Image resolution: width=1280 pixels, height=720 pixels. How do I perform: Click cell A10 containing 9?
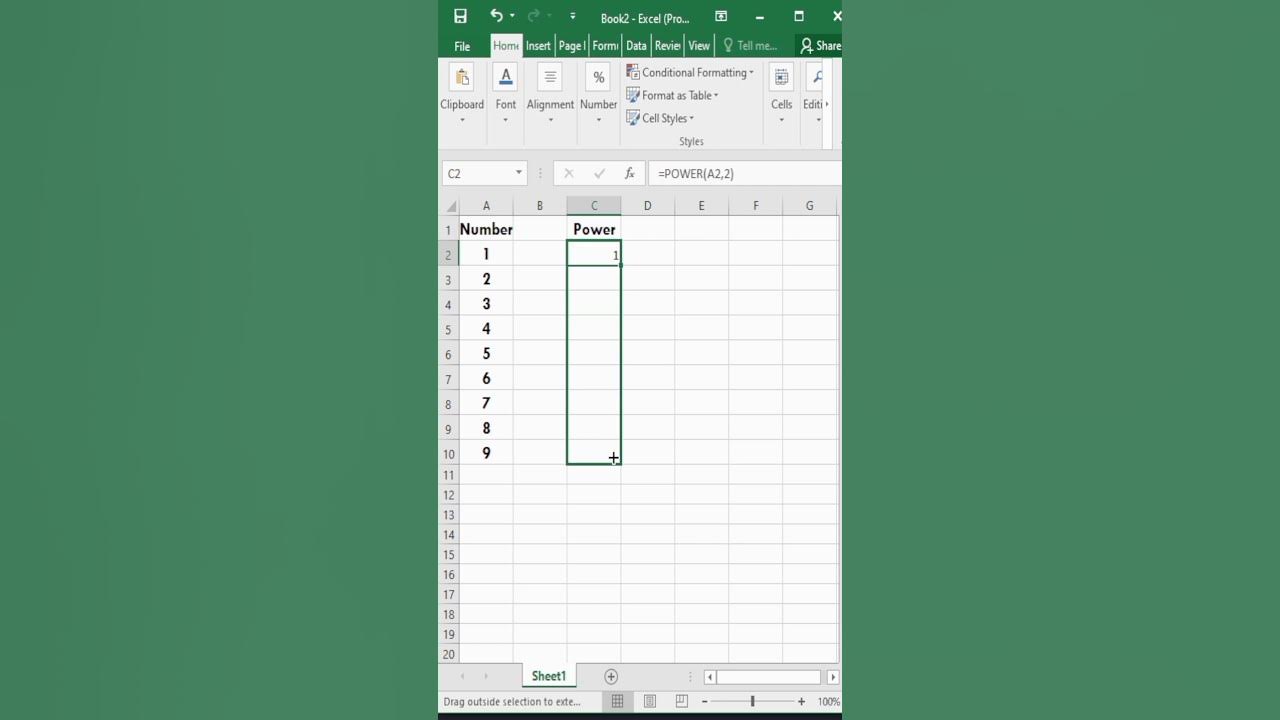tap(486, 453)
